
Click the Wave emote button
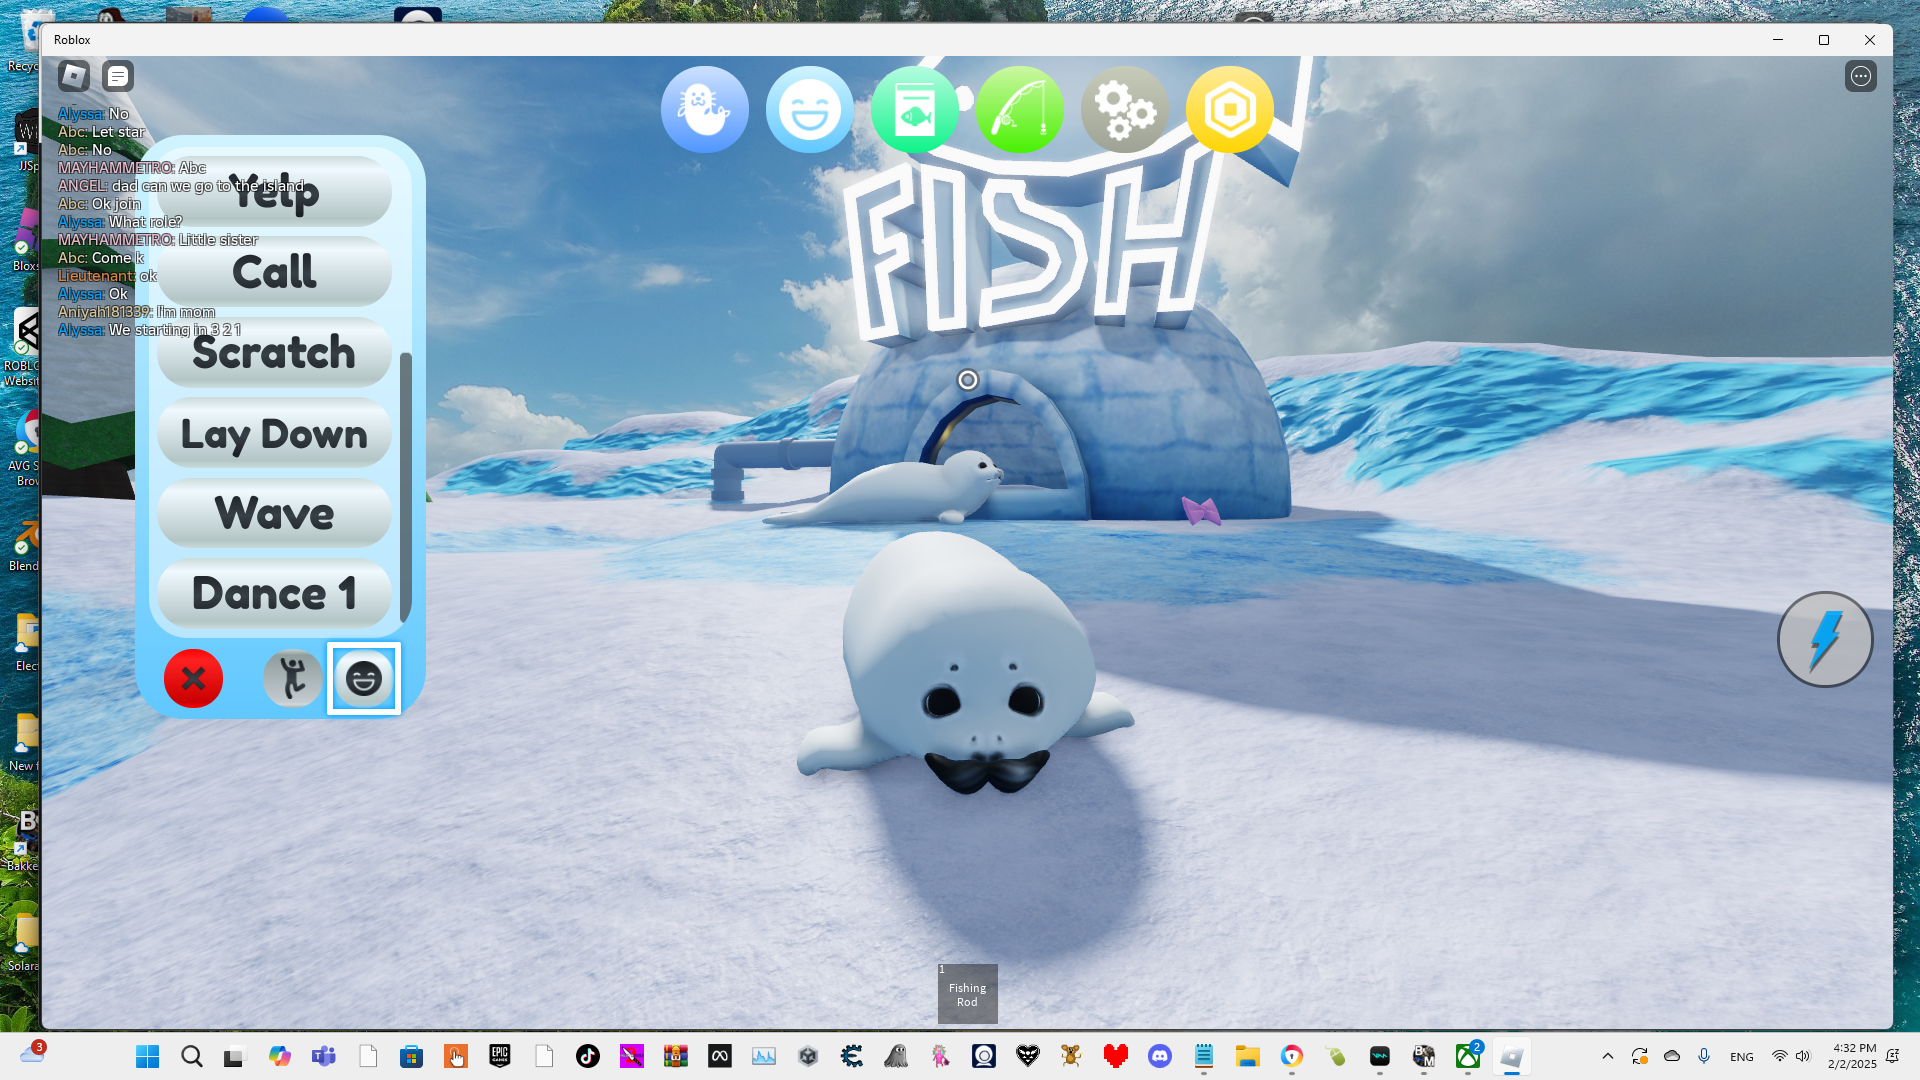[274, 514]
